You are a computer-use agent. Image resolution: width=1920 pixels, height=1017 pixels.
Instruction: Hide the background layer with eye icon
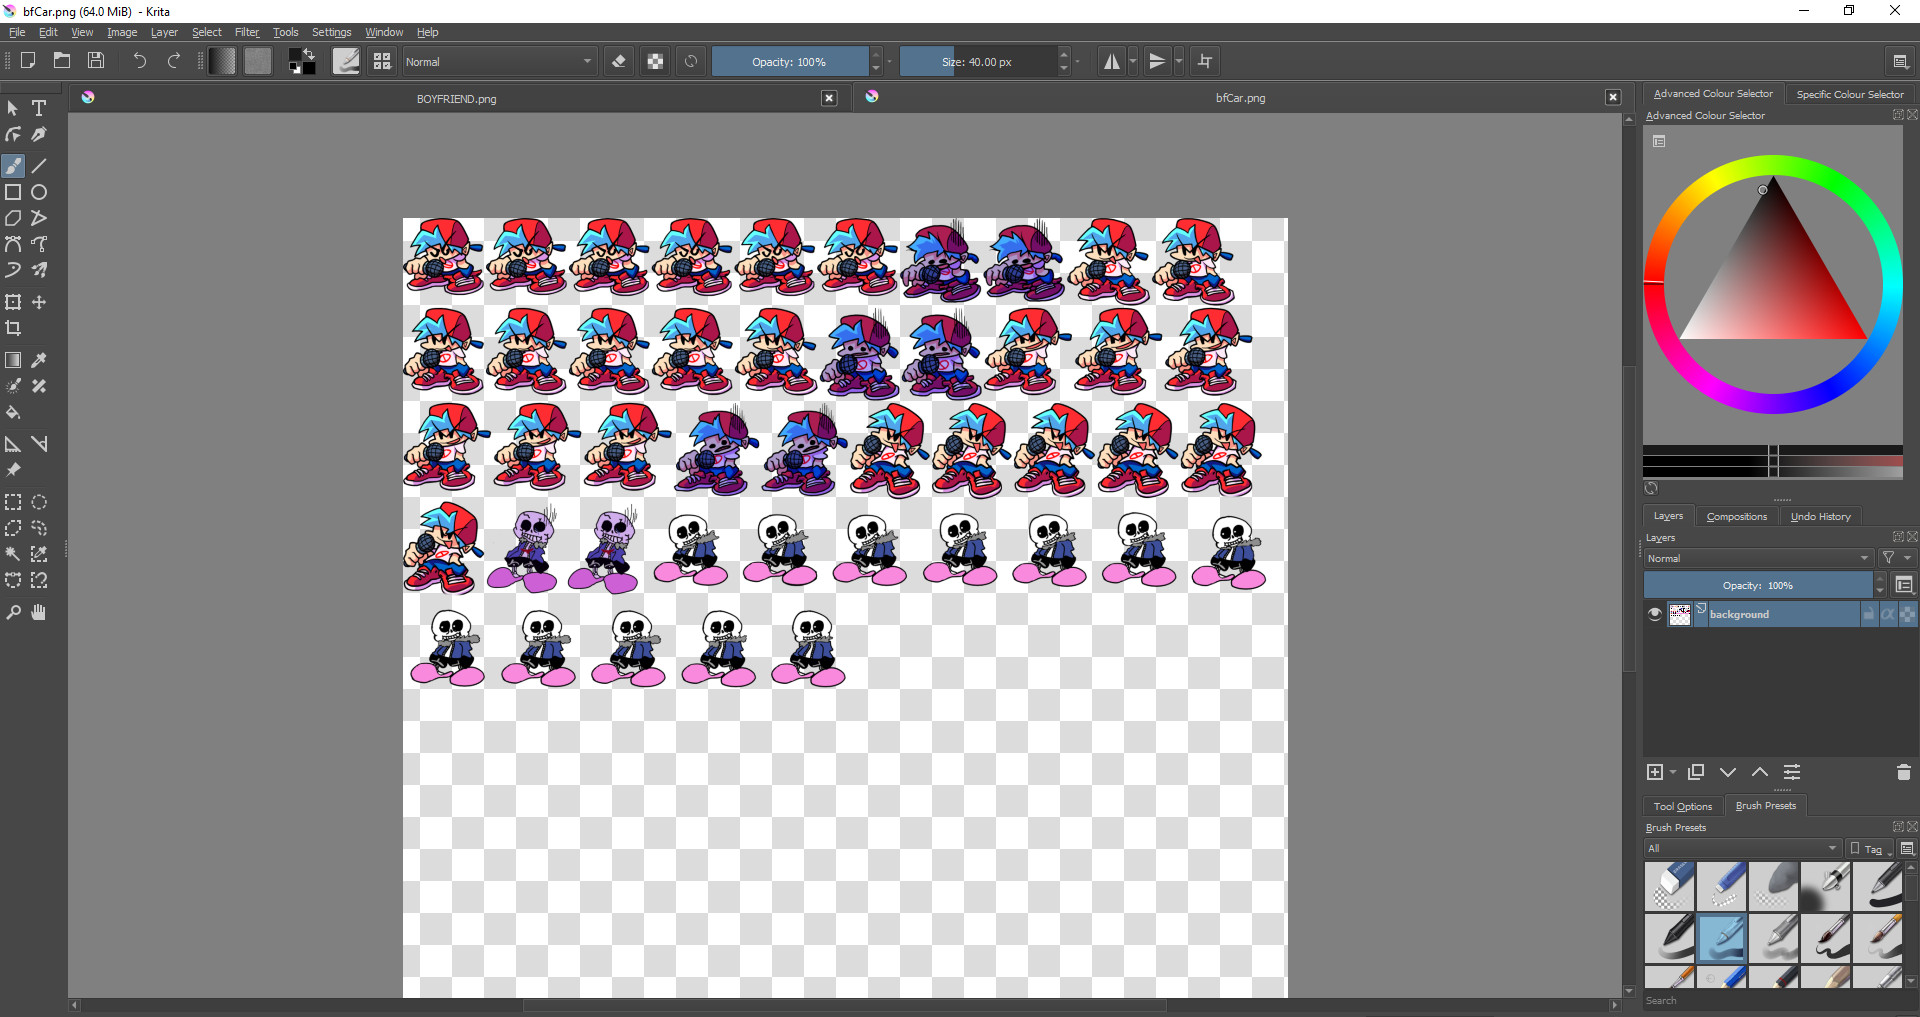1655,614
